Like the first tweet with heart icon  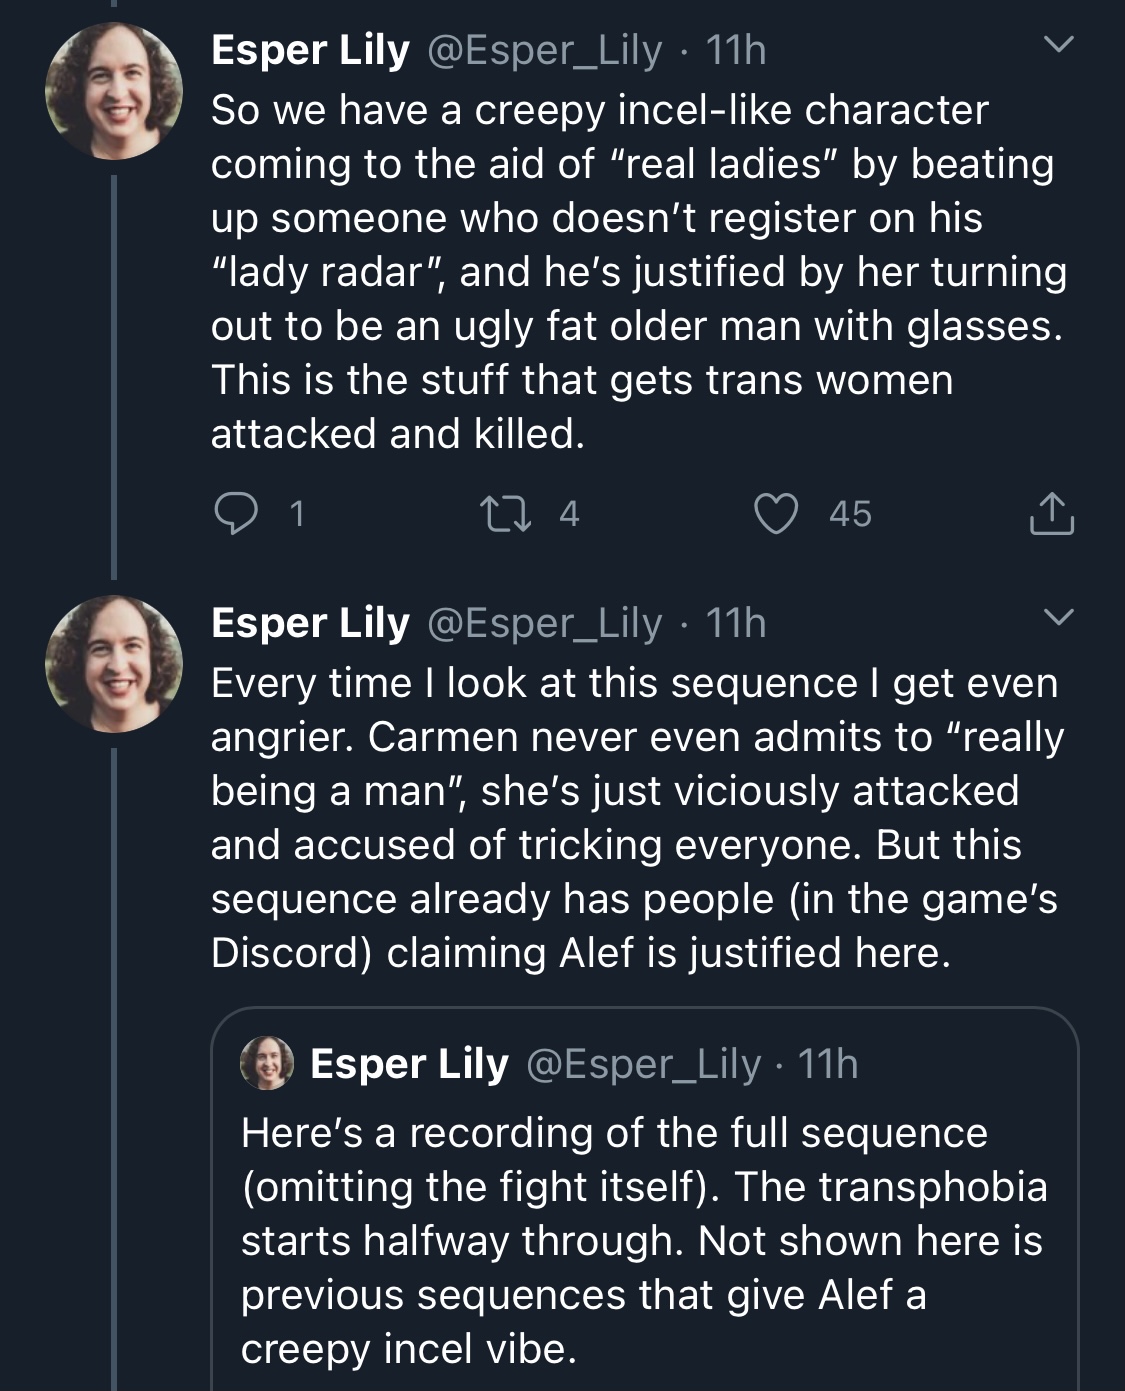coord(776,514)
